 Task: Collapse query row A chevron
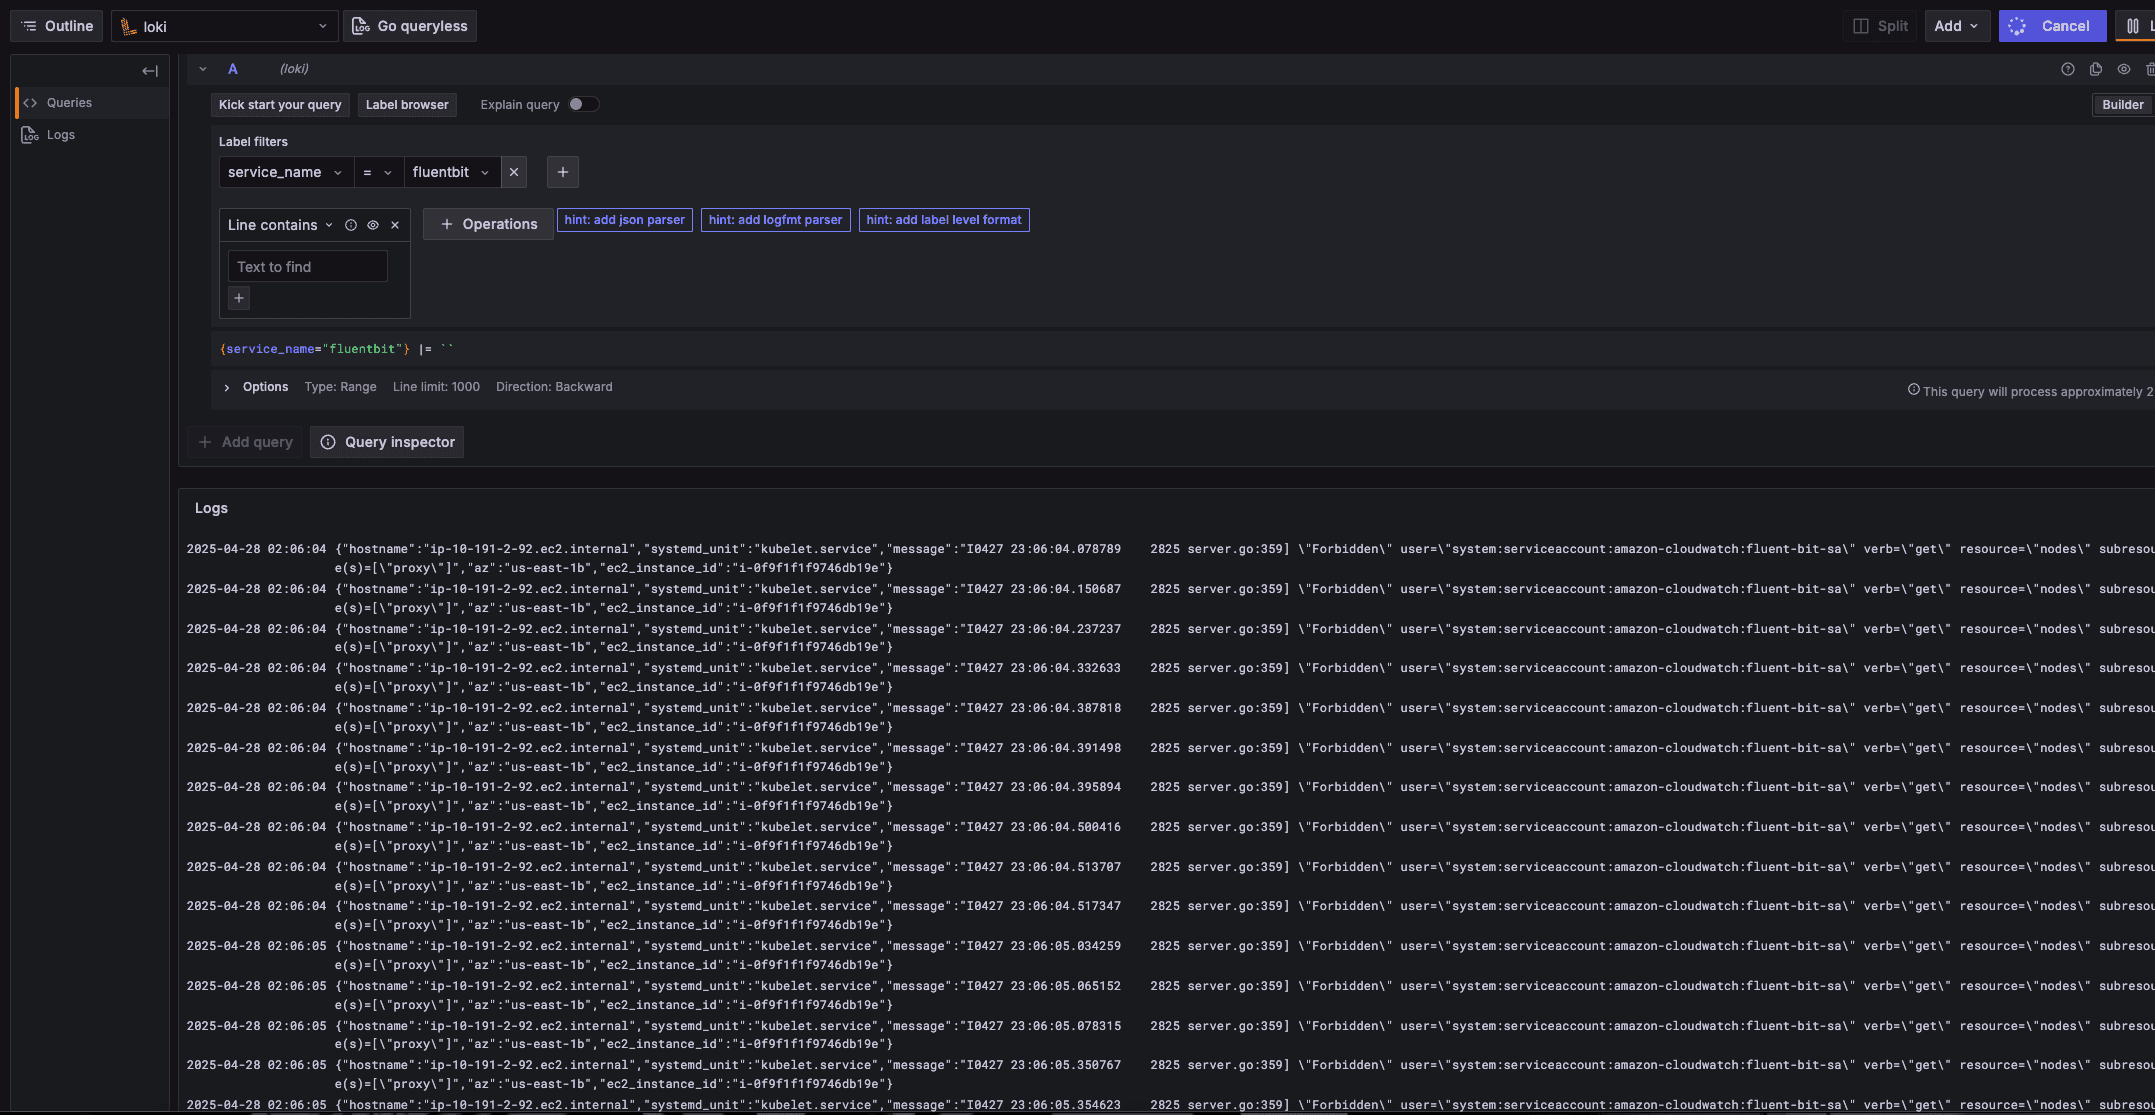click(203, 69)
